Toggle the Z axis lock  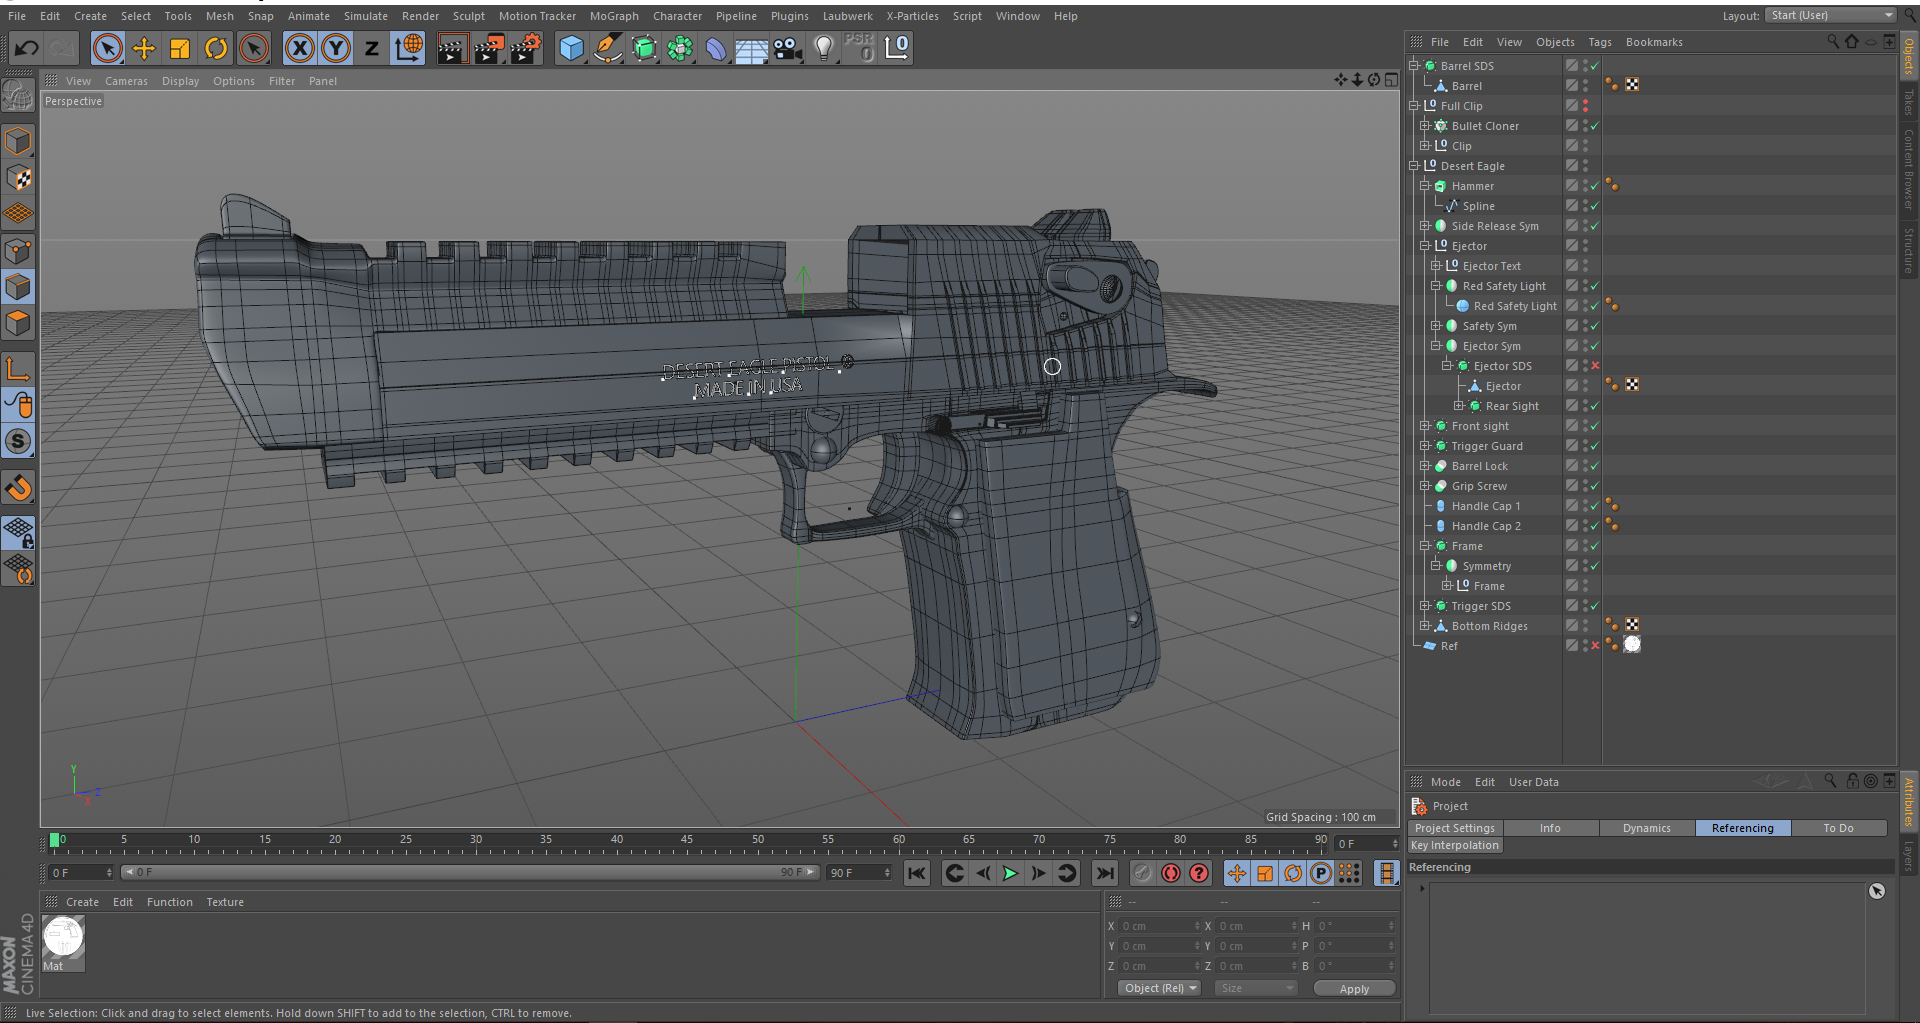(x=372, y=48)
